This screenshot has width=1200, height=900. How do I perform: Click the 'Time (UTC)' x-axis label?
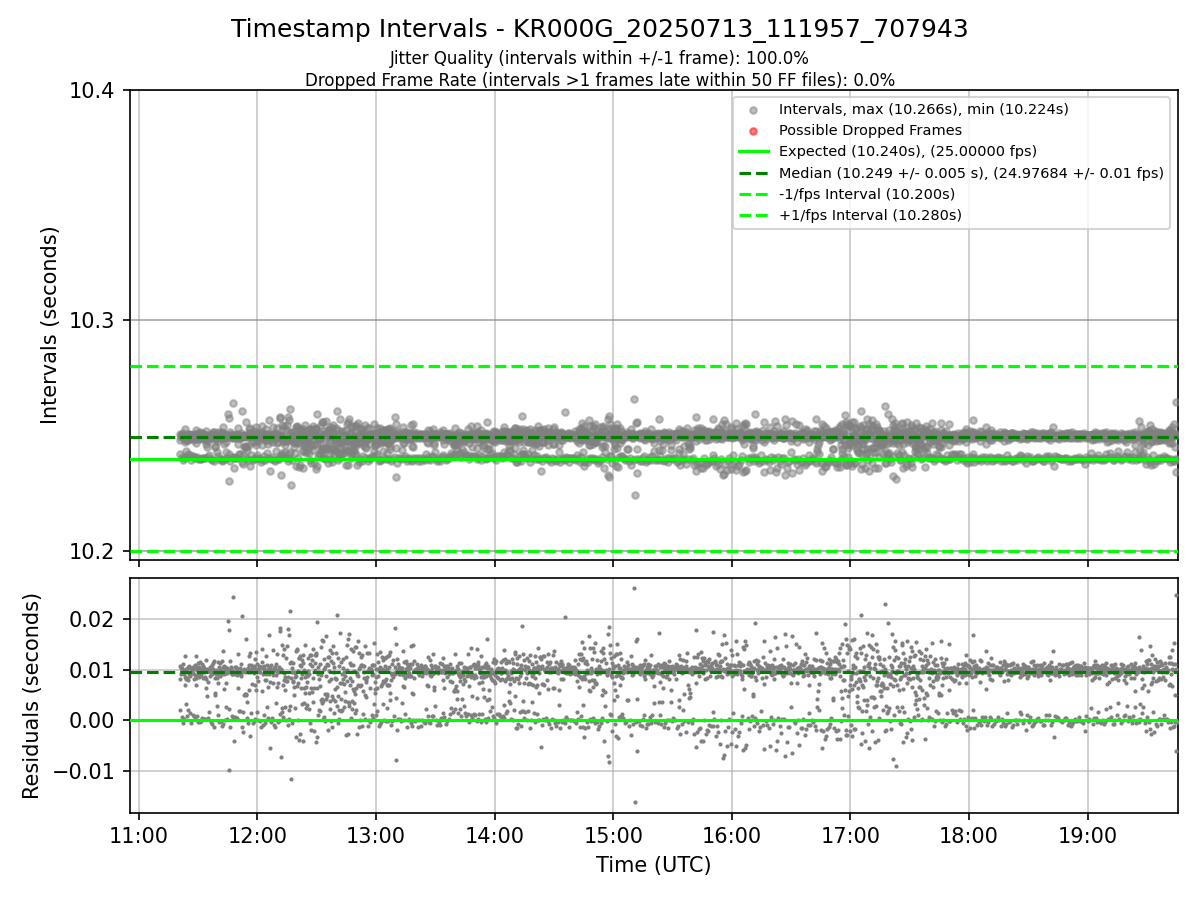[x=653, y=865]
